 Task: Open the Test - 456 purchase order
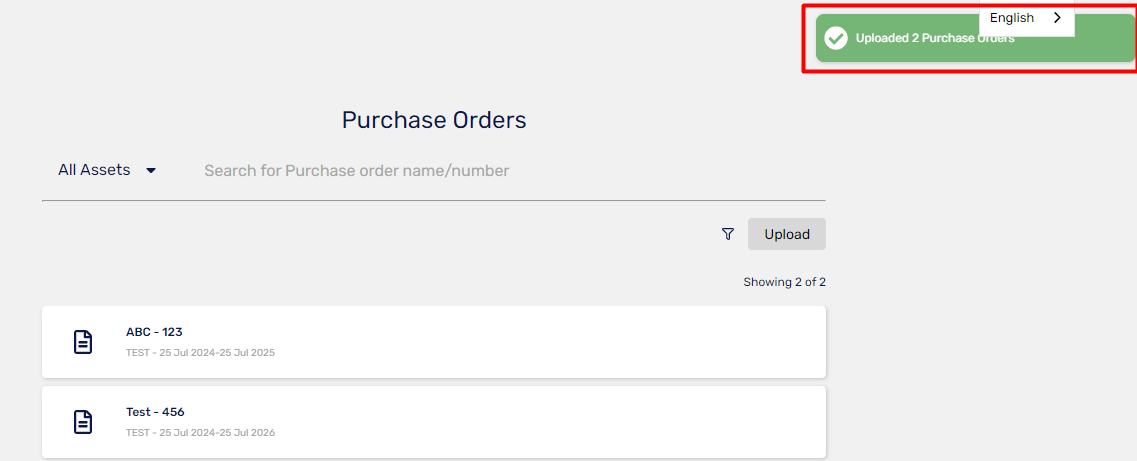point(155,412)
